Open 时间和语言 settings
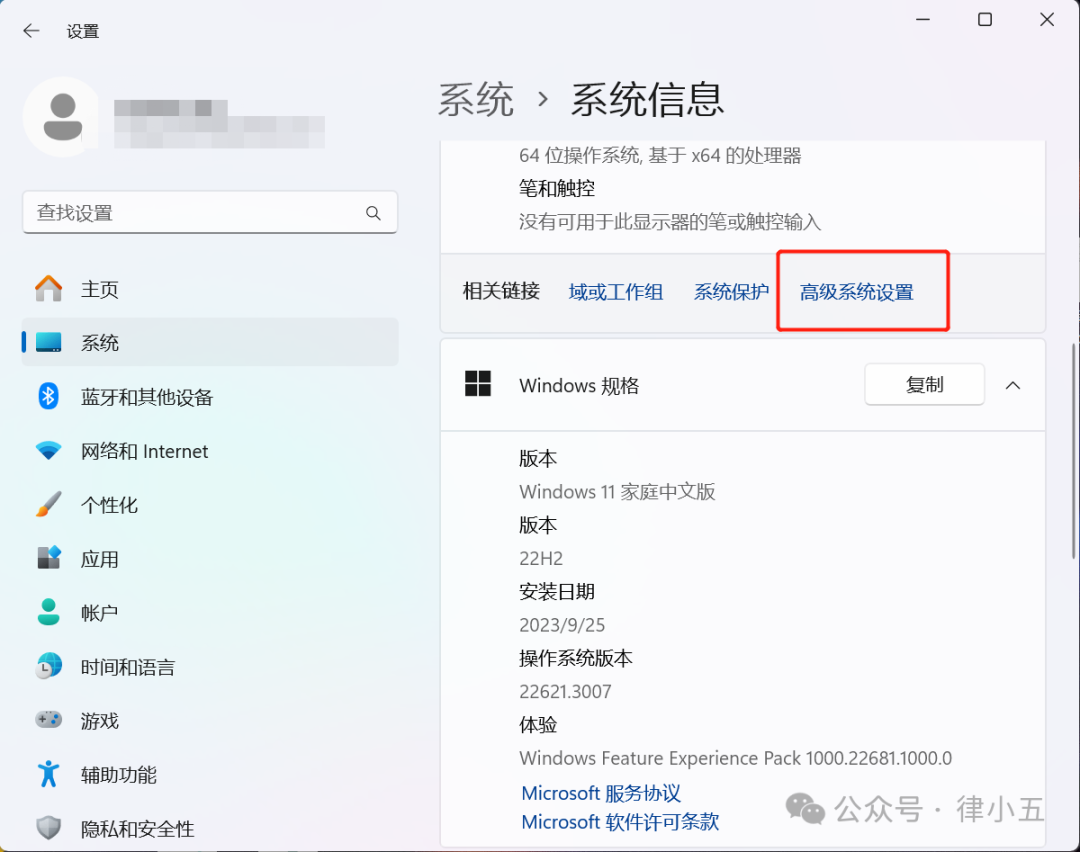1080x852 pixels. [x=127, y=667]
